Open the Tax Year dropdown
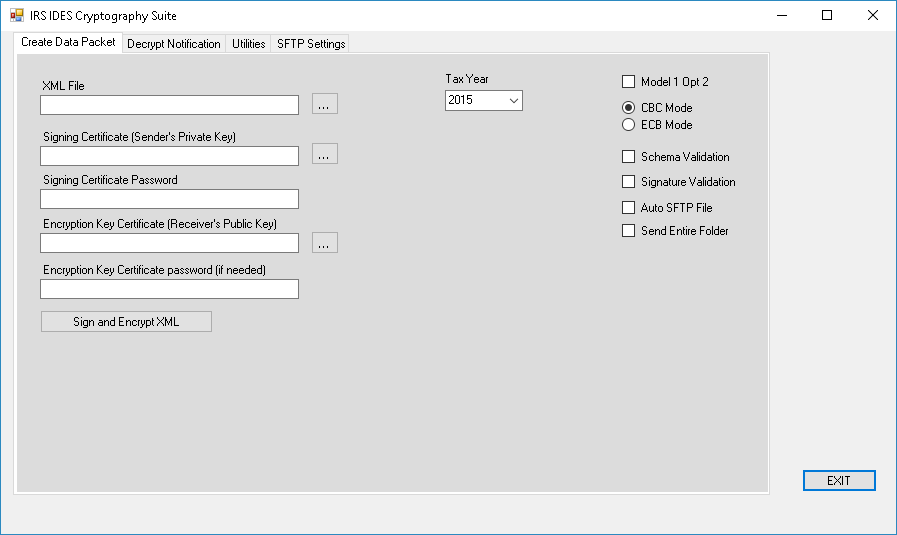Image resolution: width=897 pixels, height=535 pixels. pos(483,101)
